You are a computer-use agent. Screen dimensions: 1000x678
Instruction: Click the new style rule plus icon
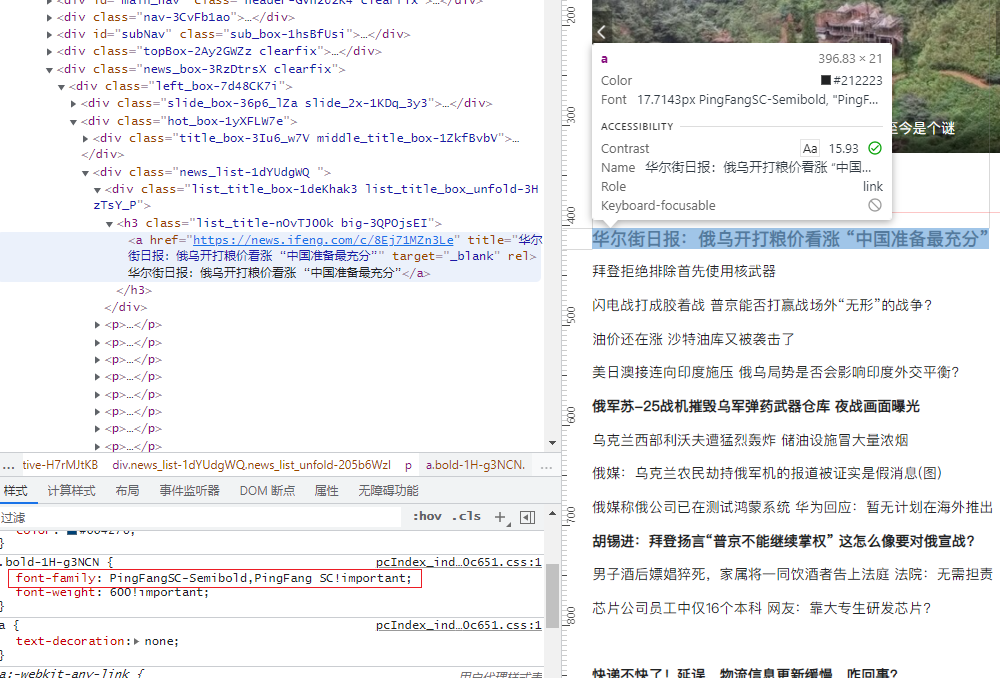click(501, 517)
